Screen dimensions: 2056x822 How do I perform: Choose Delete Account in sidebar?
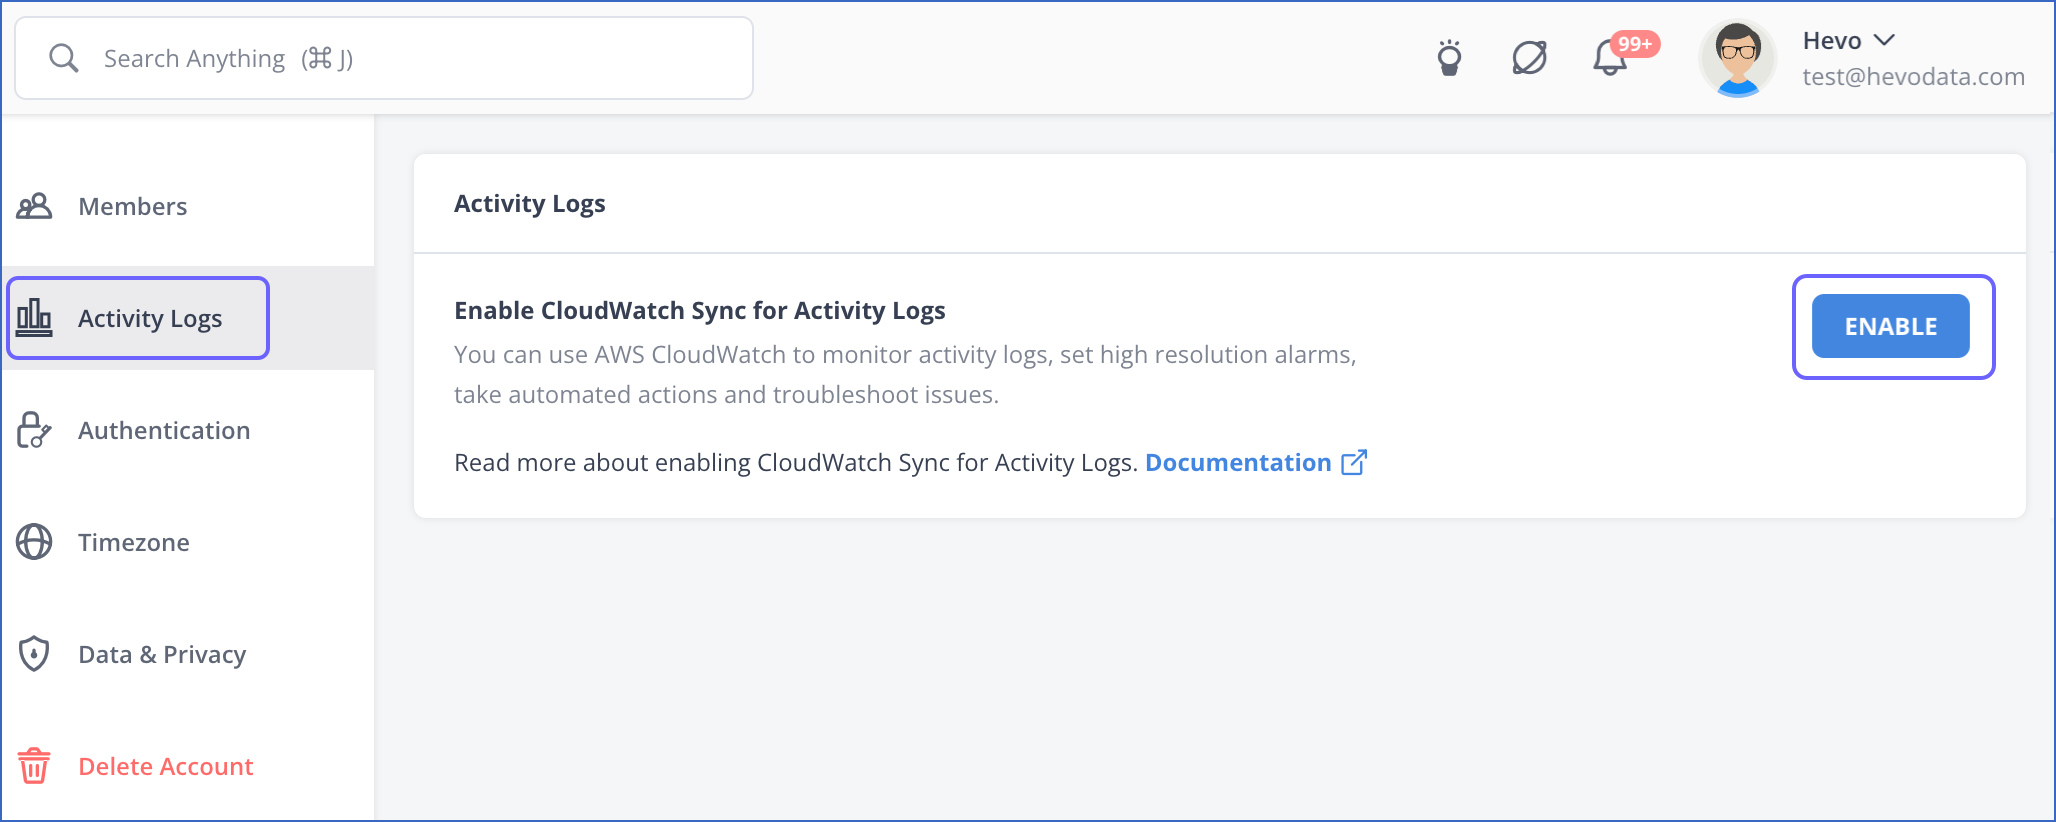click(x=188, y=766)
